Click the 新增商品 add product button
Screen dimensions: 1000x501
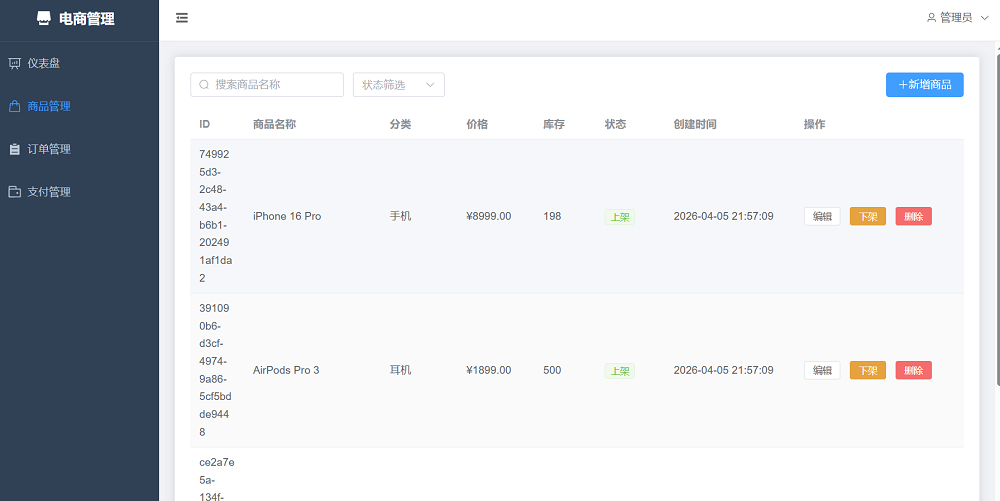click(x=924, y=85)
